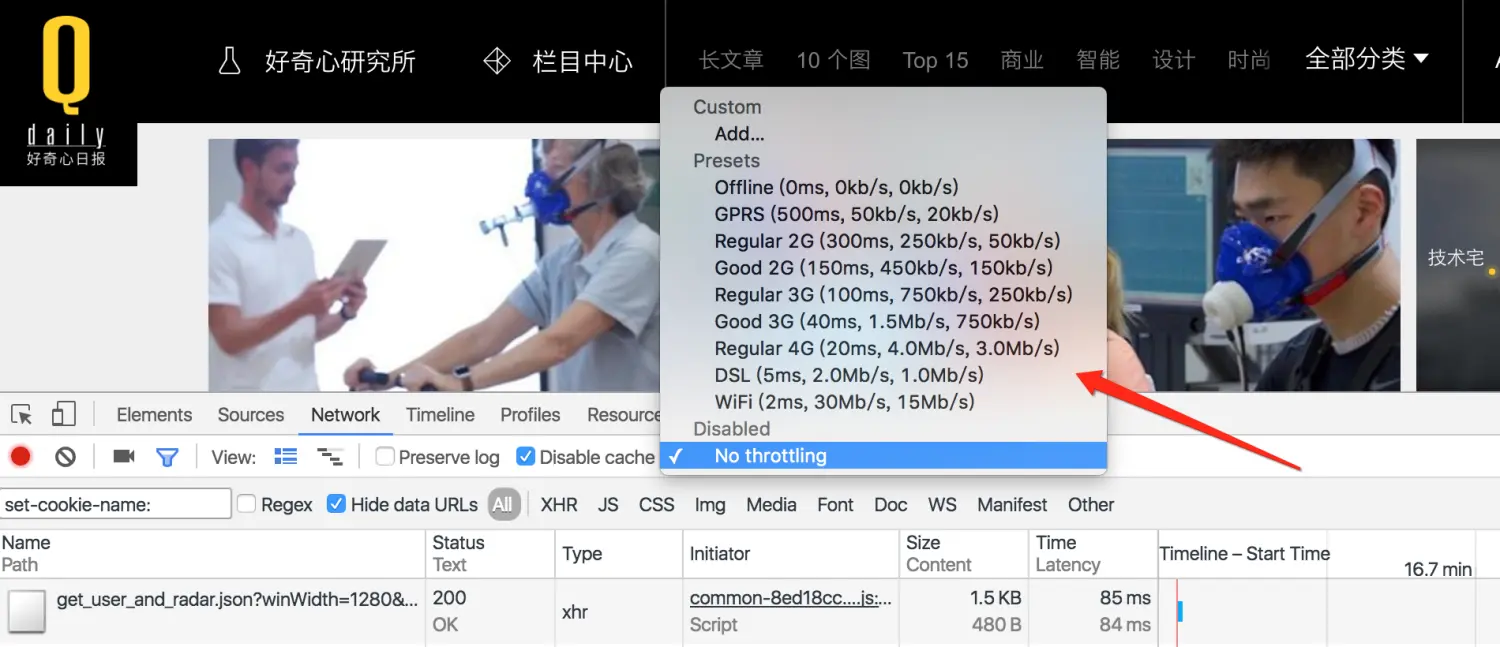Open the 栏目中心 link
This screenshot has height=647, width=1500.
[583, 62]
